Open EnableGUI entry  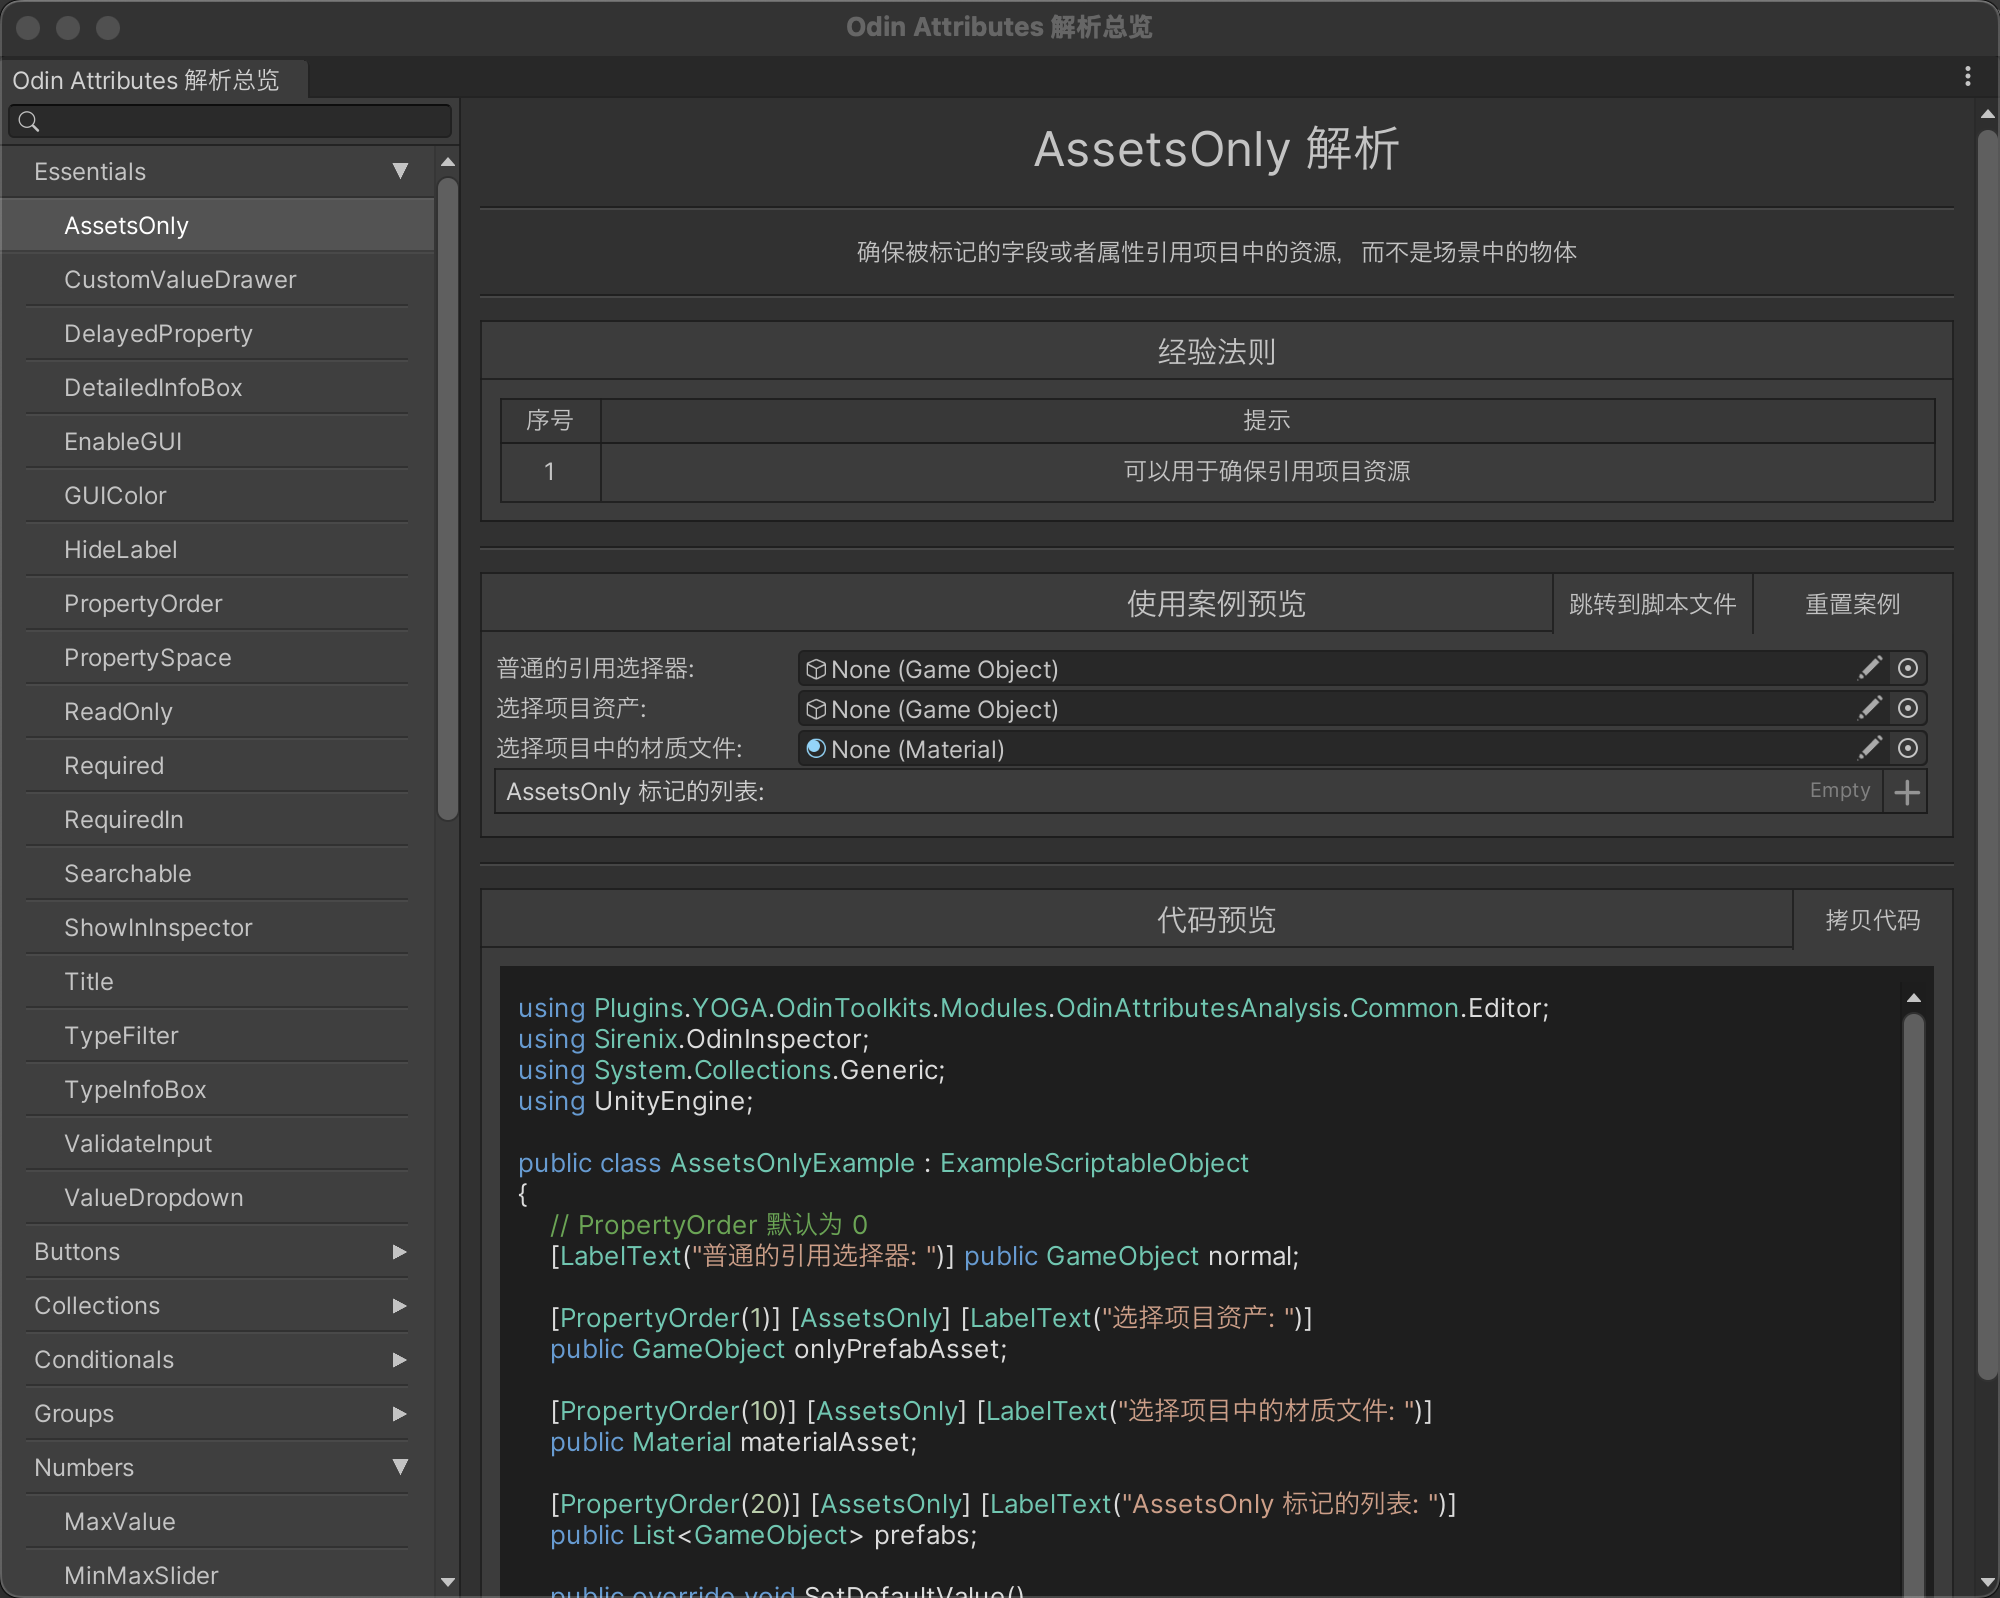coord(218,441)
